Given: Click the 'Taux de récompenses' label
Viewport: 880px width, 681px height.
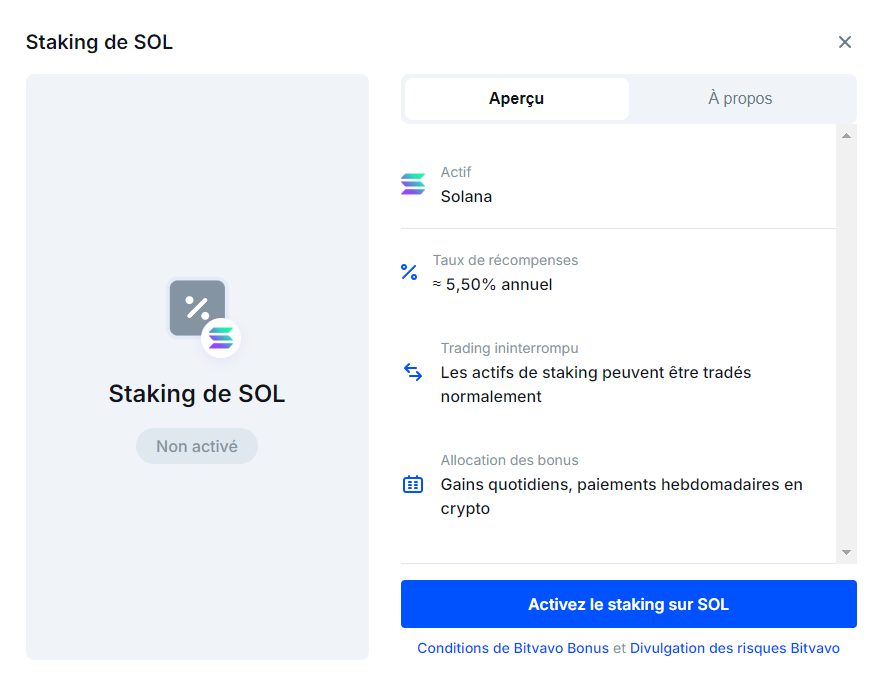Looking at the screenshot, I should (x=505, y=260).
